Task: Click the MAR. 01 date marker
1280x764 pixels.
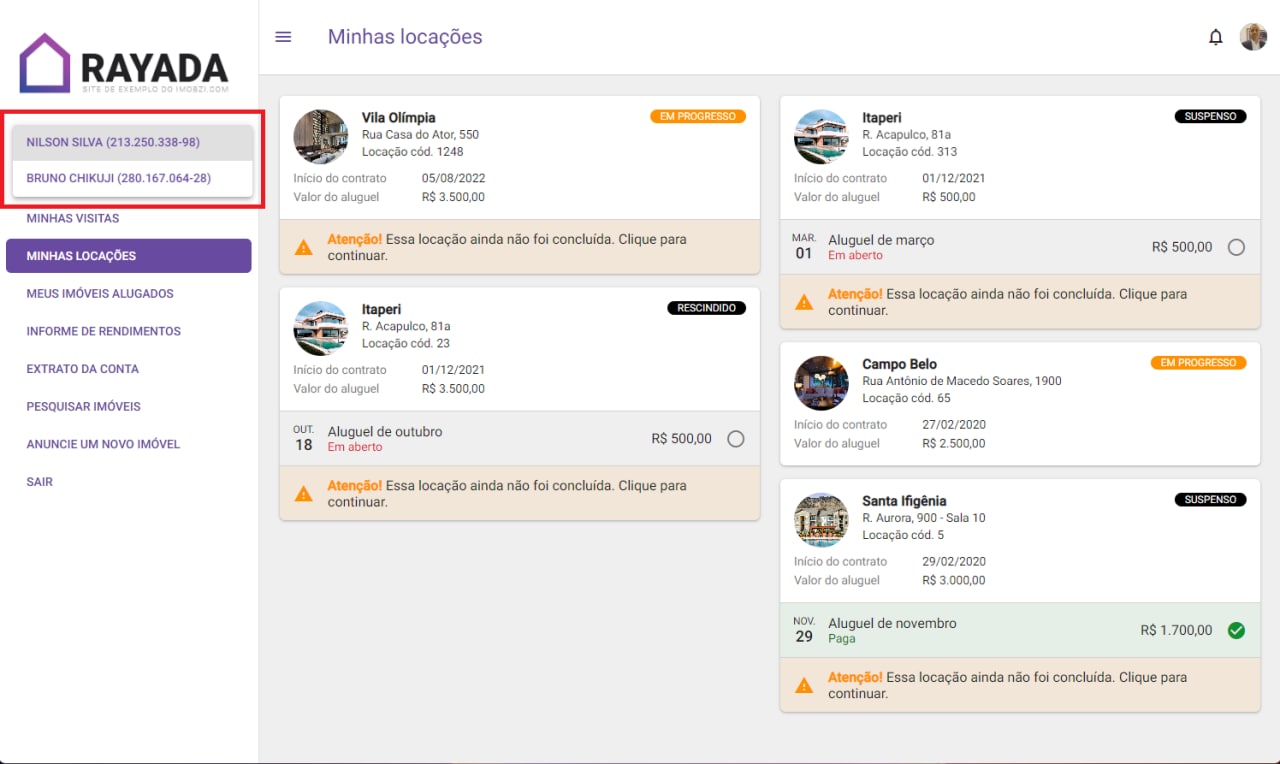Action: pos(804,247)
